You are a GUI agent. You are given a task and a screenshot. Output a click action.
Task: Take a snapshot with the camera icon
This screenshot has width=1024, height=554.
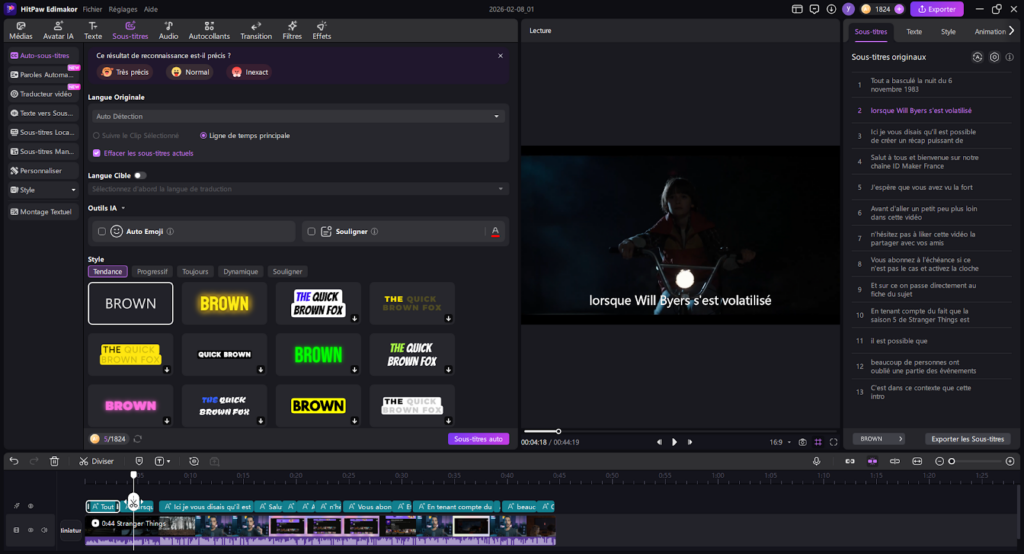802,441
